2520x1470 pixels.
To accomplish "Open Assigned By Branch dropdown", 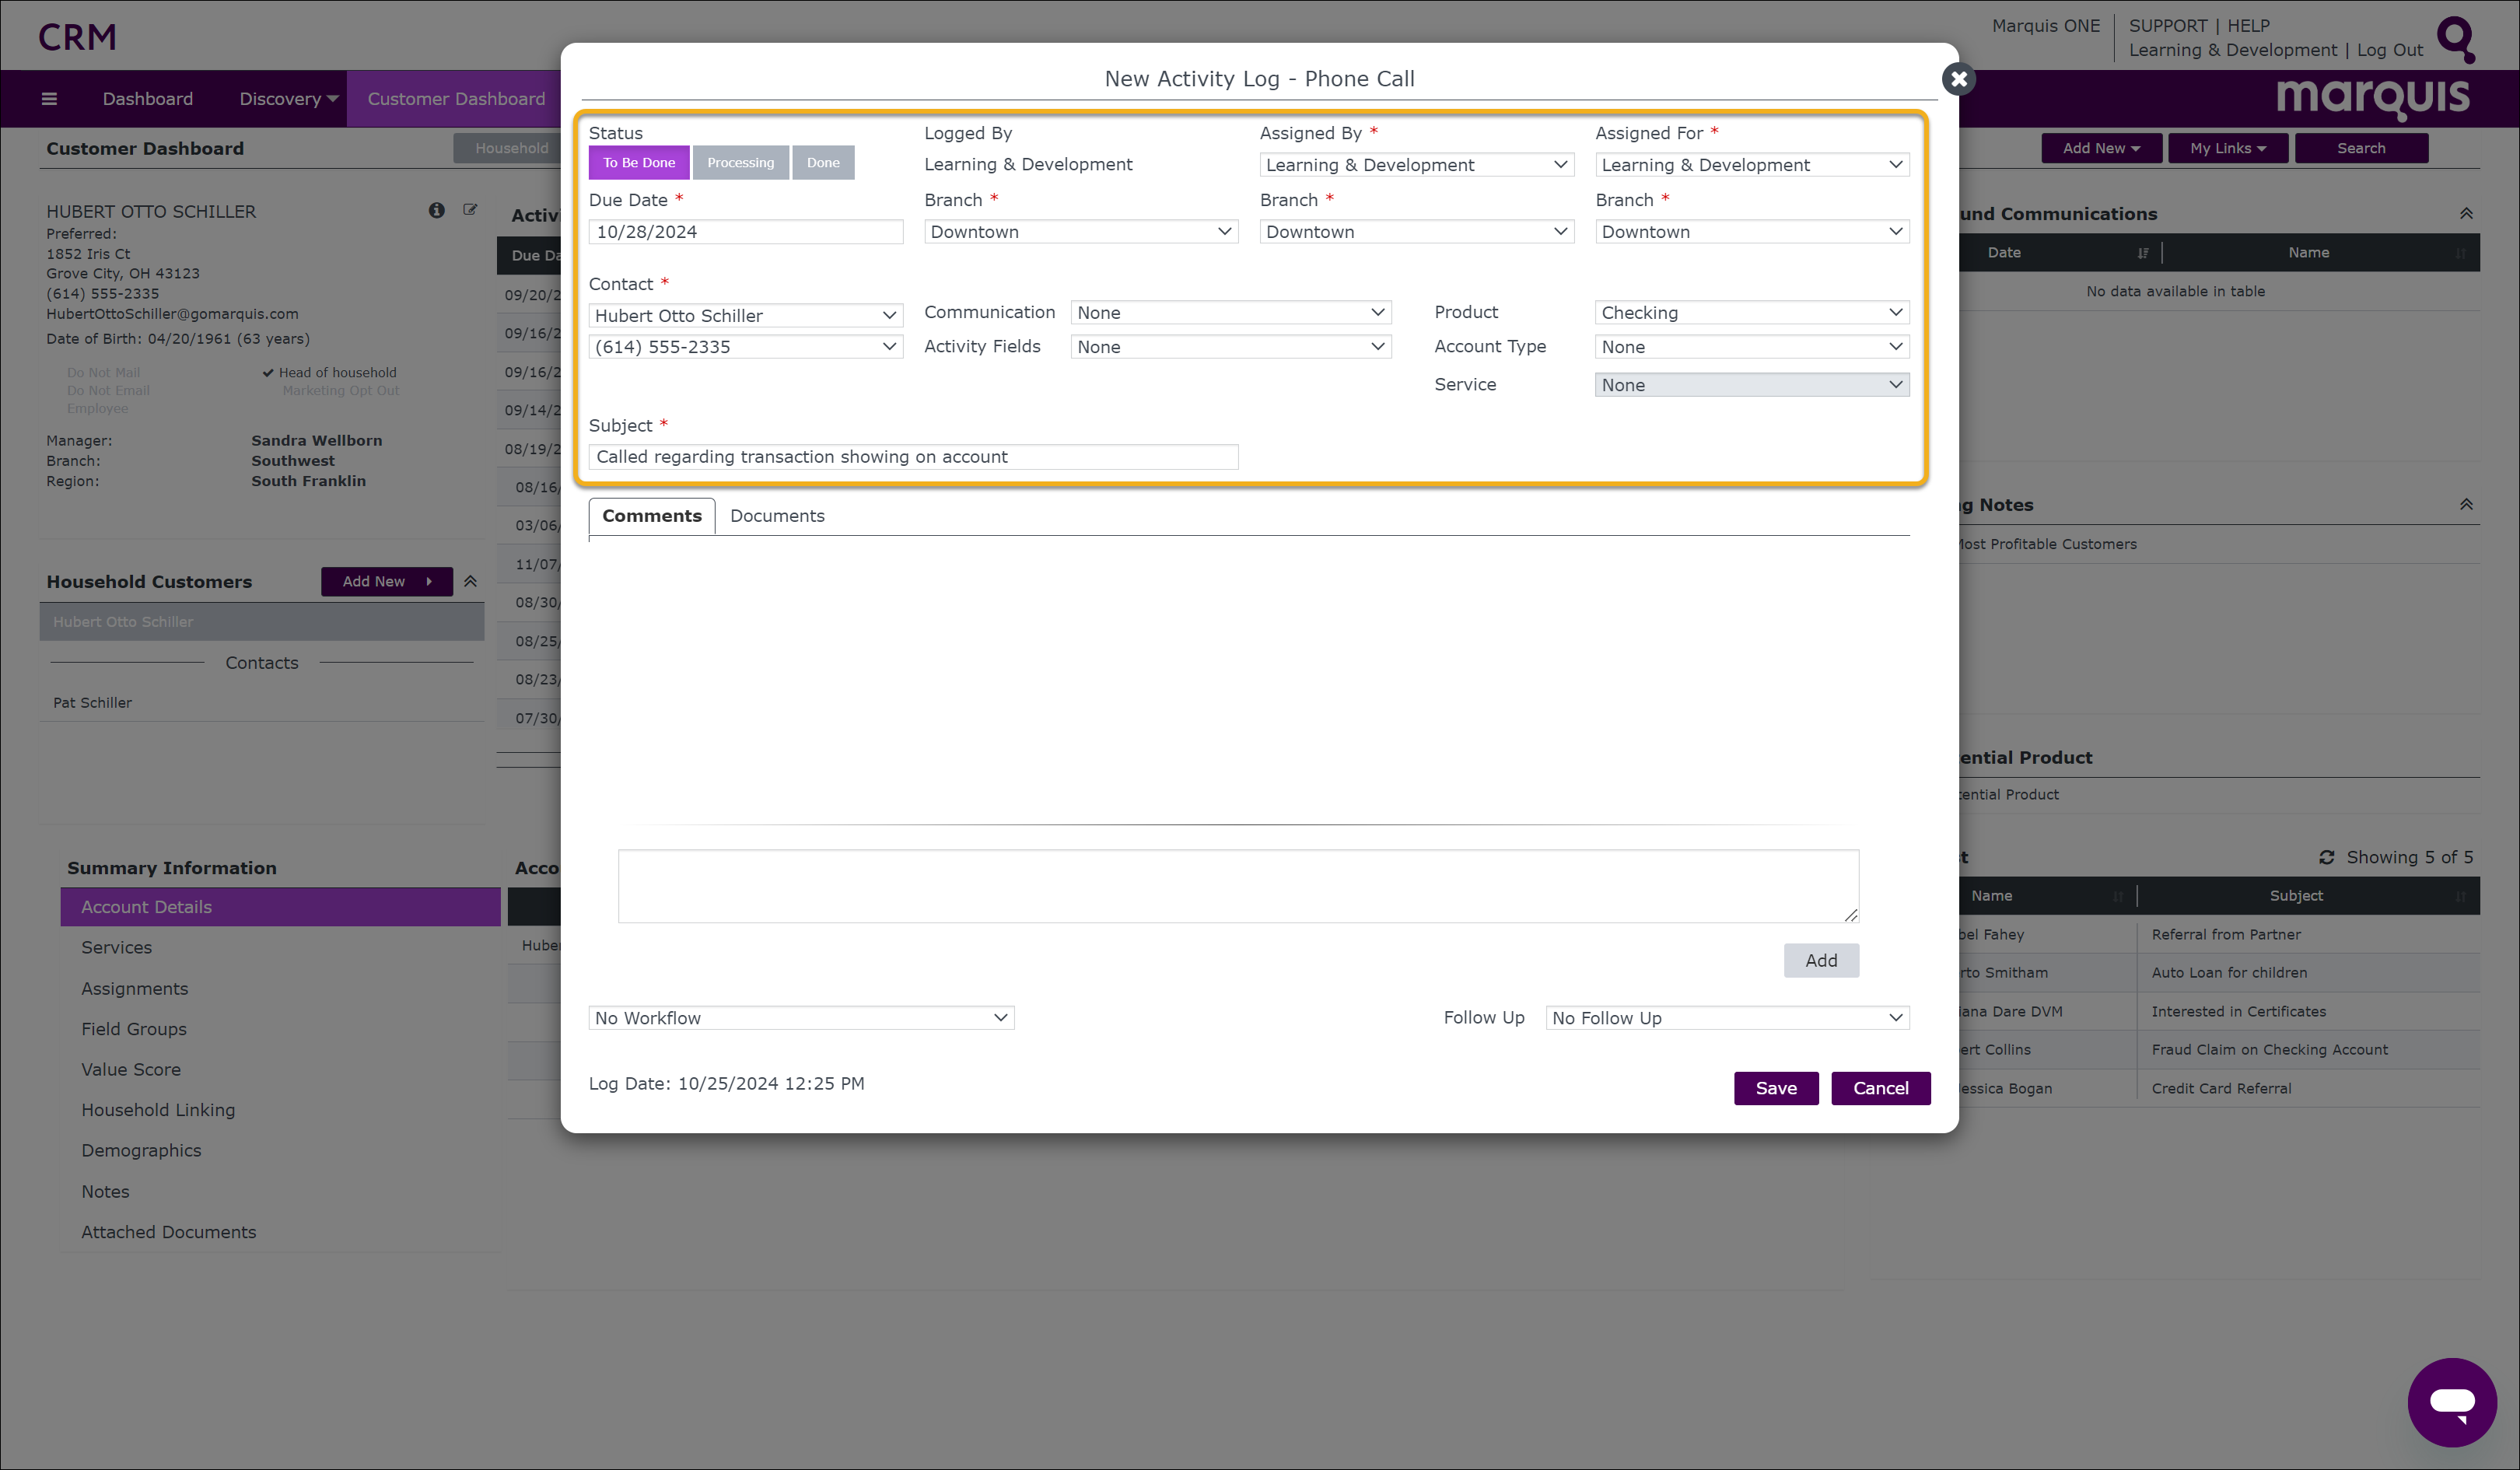I will (1416, 232).
